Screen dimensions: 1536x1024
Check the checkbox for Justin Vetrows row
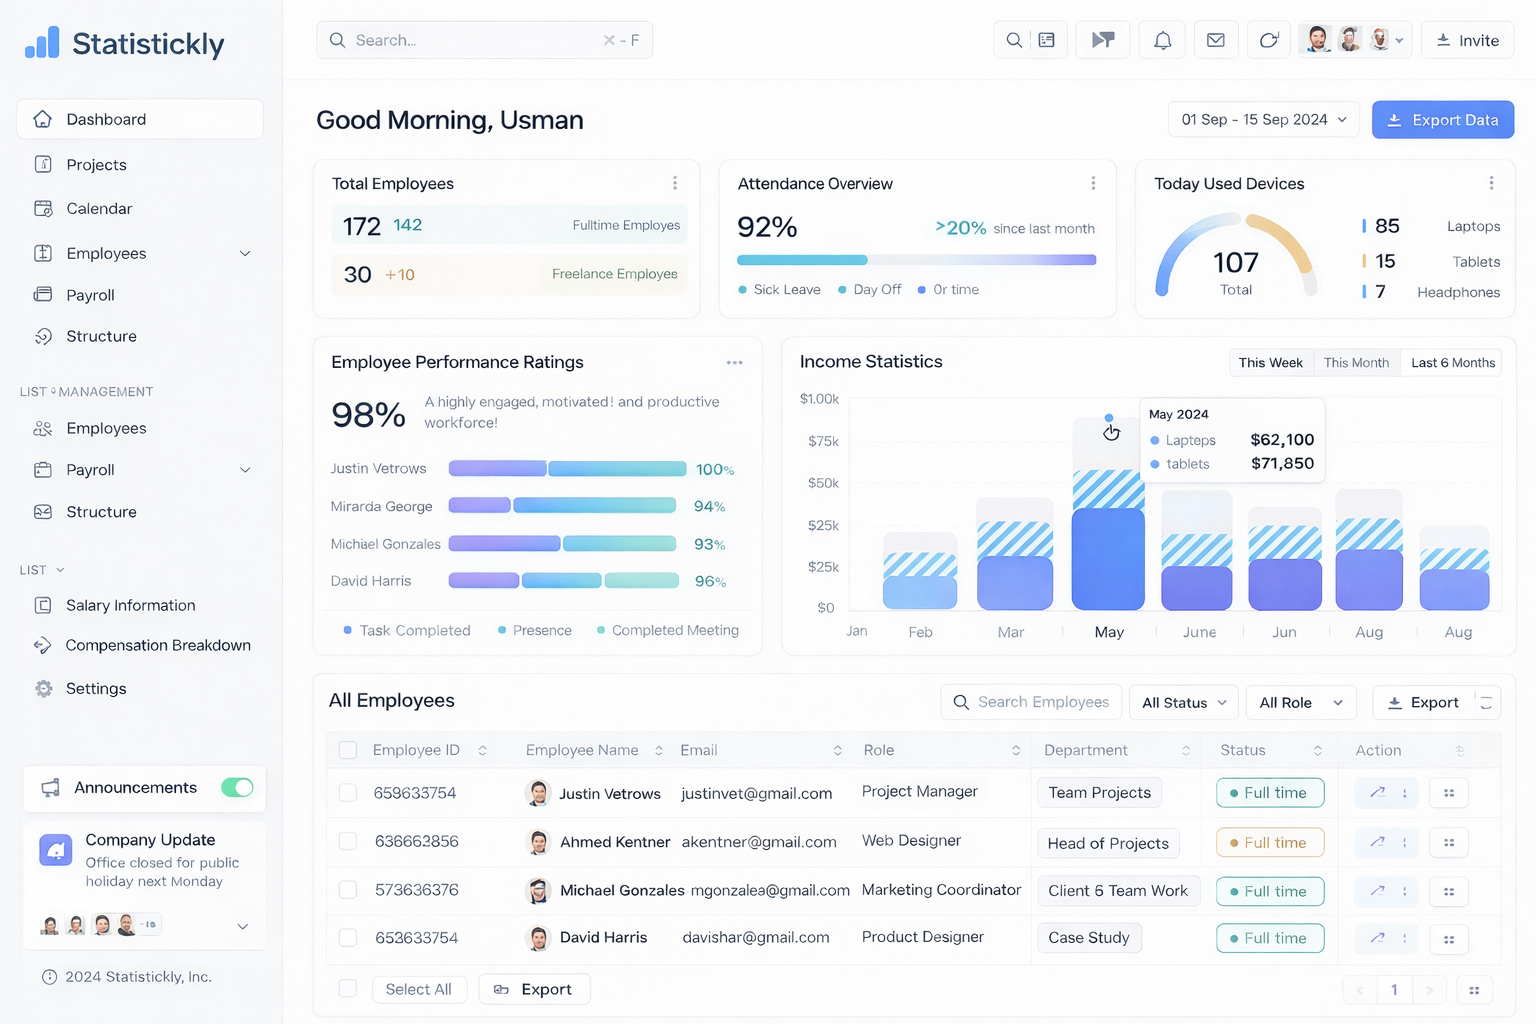[x=348, y=792]
